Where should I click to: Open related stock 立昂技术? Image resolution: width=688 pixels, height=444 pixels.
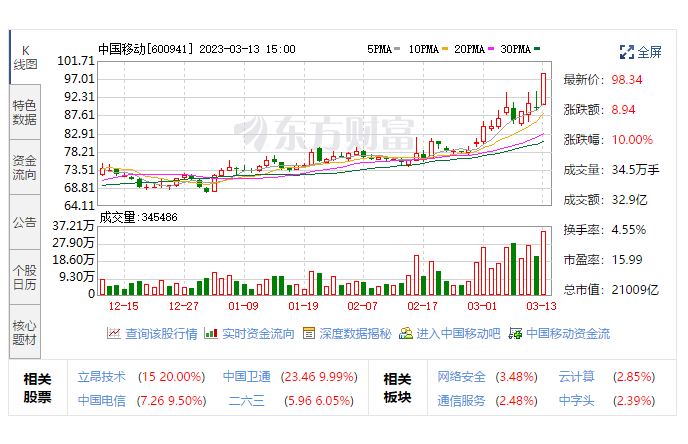[101, 376]
